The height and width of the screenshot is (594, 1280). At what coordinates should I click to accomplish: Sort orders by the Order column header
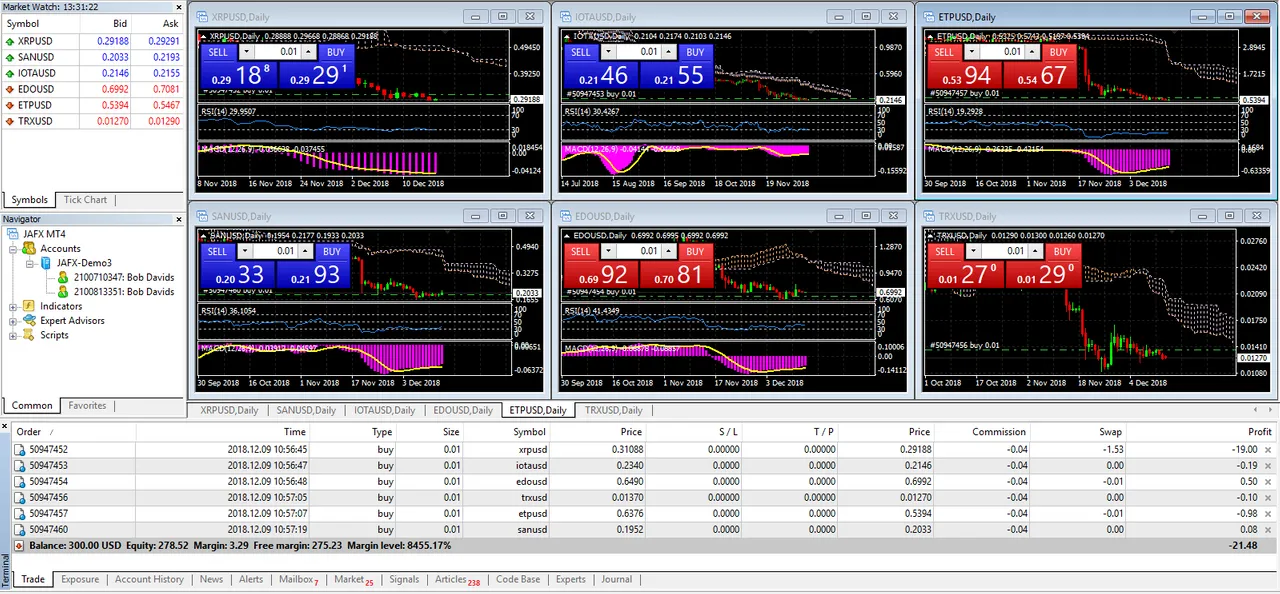[72, 432]
